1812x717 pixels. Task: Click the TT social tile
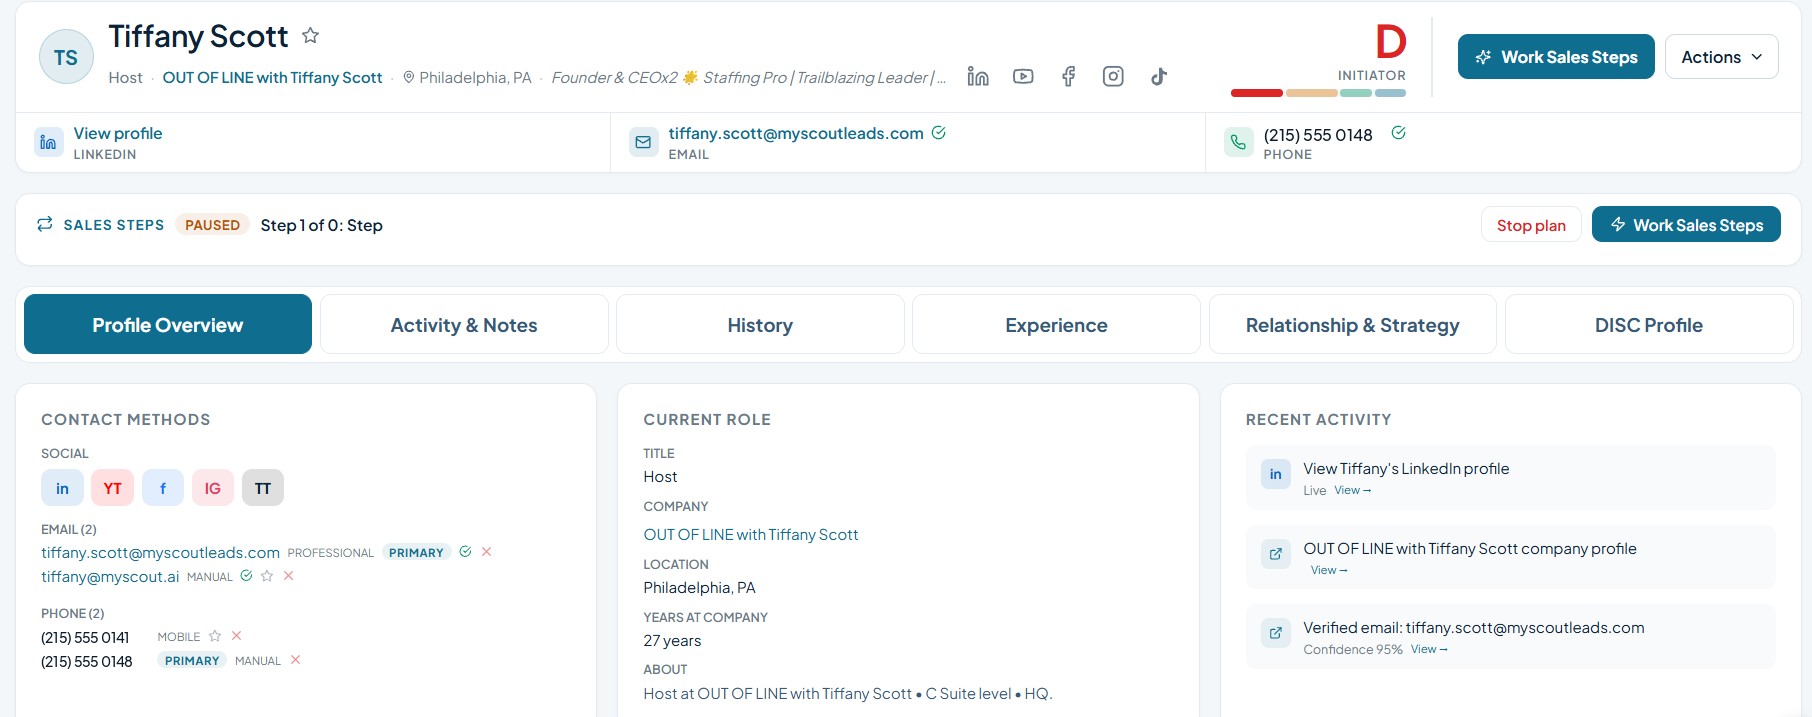[x=263, y=488]
